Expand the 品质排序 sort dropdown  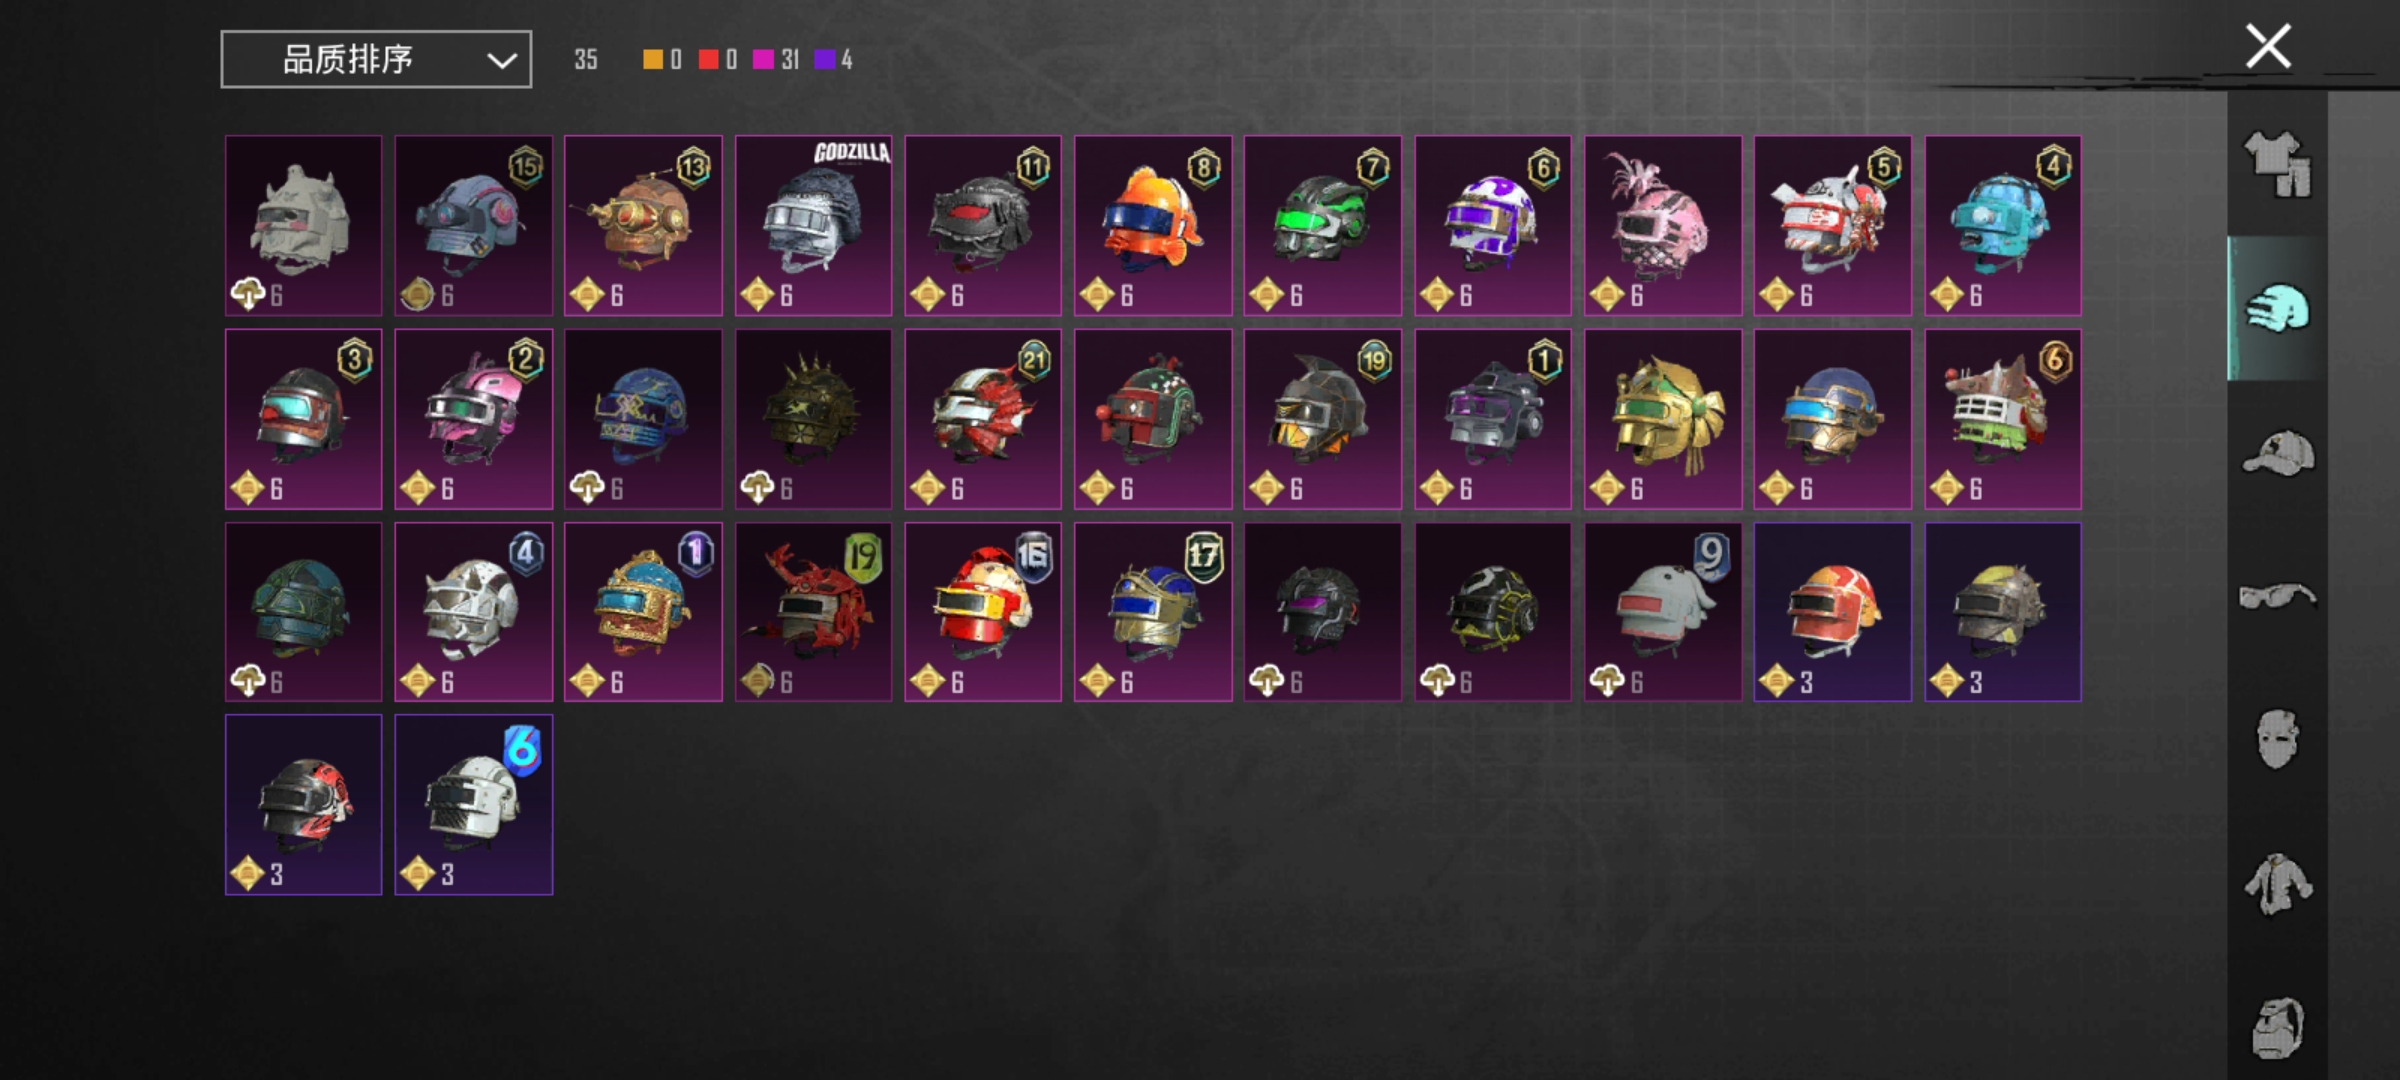[x=376, y=59]
